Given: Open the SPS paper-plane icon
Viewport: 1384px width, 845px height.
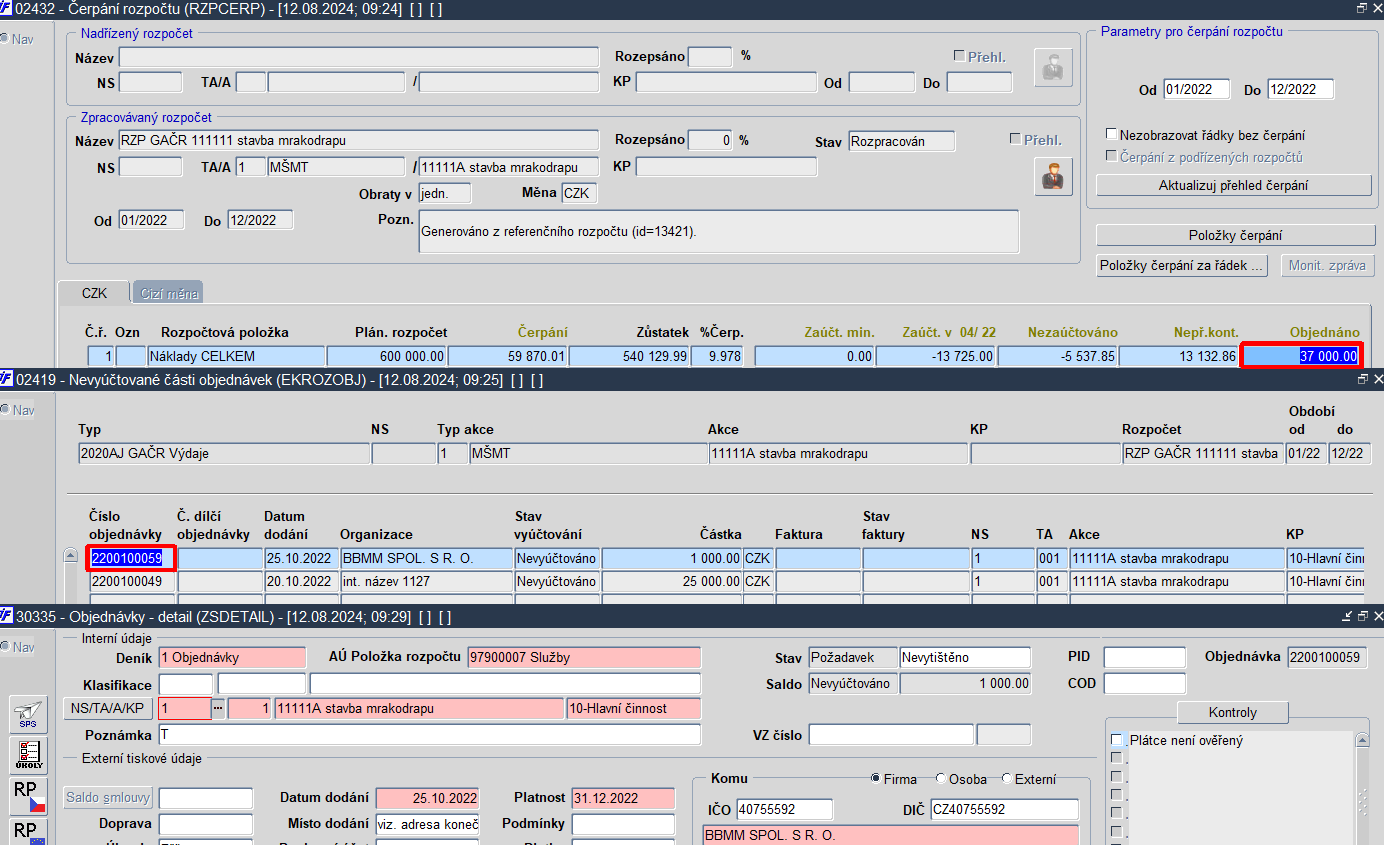Looking at the screenshot, I should 27,715.
